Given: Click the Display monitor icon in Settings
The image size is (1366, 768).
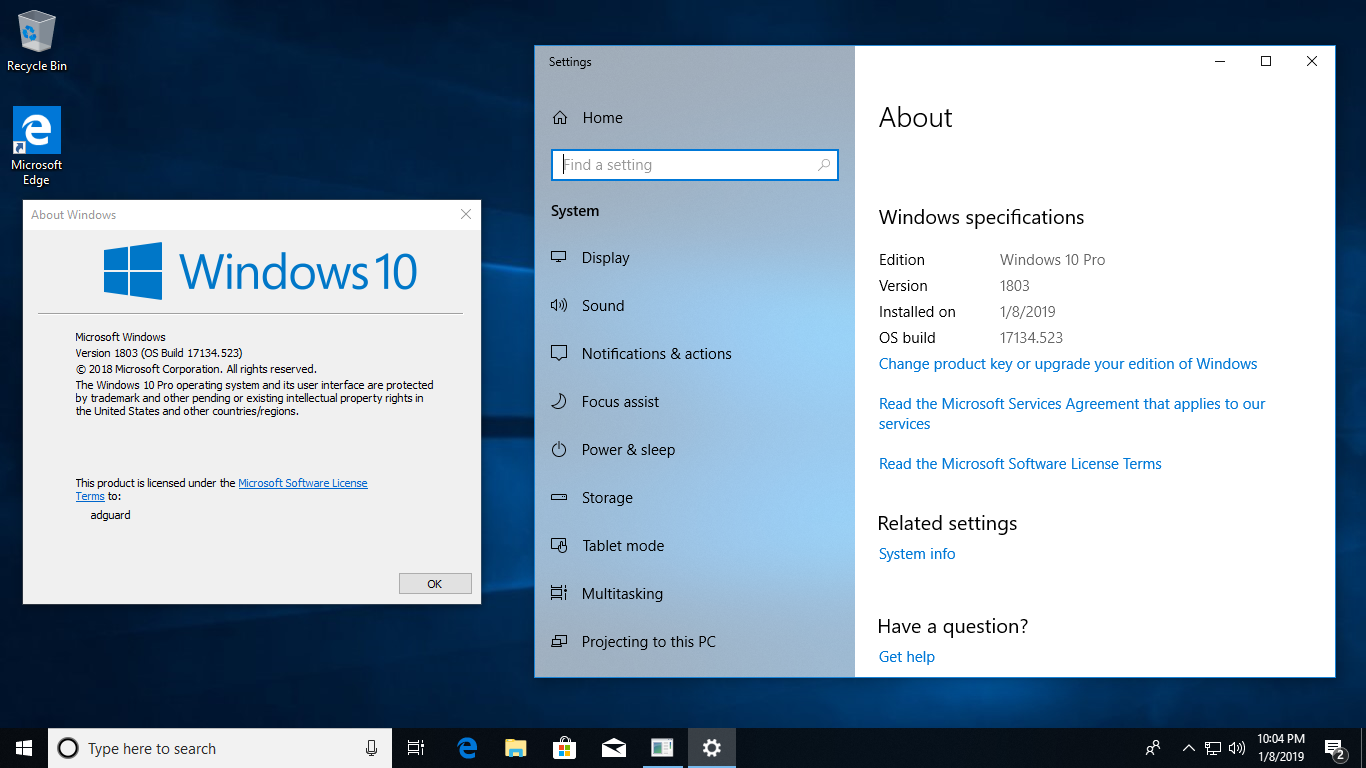Looking at the screenshot, I should point(559,258).
